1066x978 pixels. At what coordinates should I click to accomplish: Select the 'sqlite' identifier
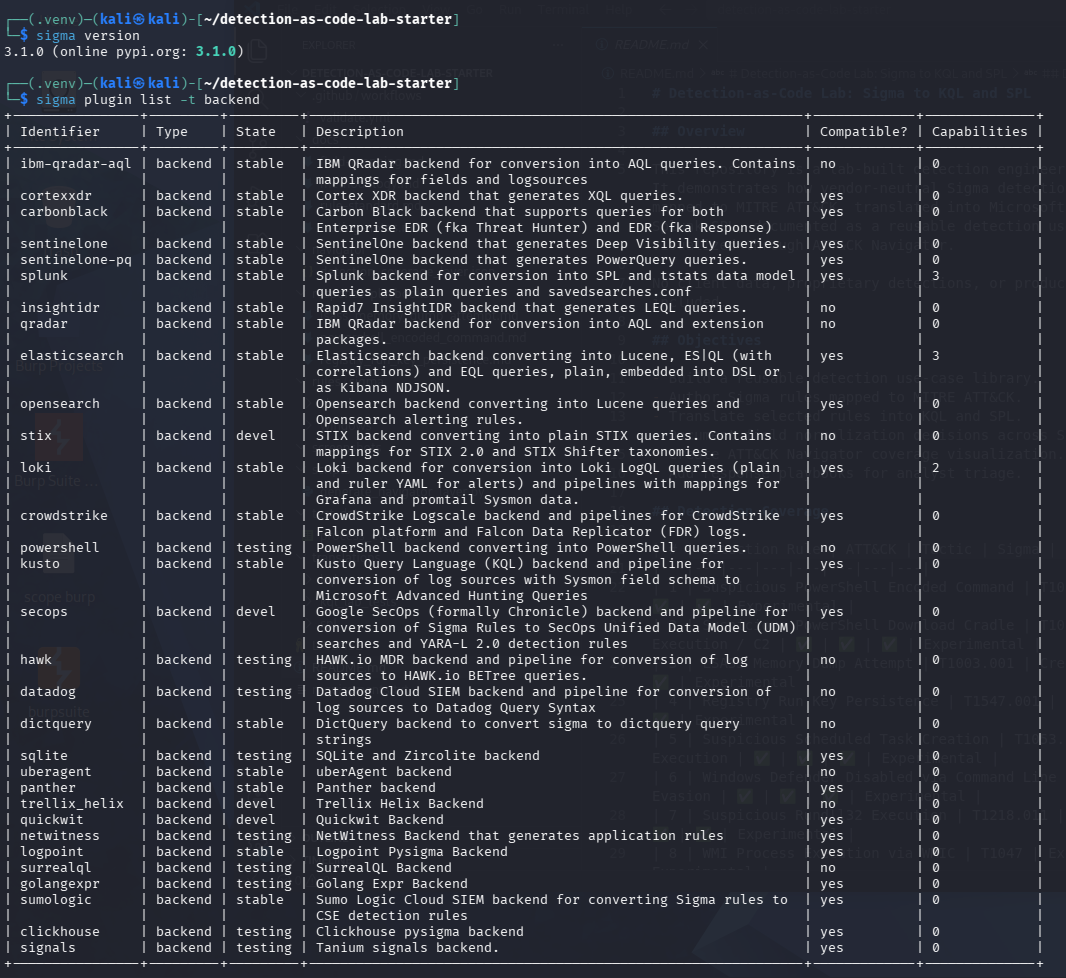pyautogui.click(x=44, y=756)
